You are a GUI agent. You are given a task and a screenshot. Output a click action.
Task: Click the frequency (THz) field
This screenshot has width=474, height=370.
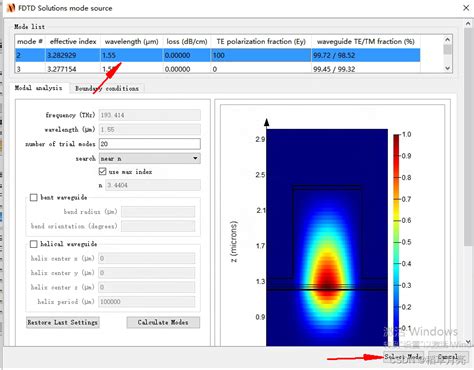pos(150,115)
